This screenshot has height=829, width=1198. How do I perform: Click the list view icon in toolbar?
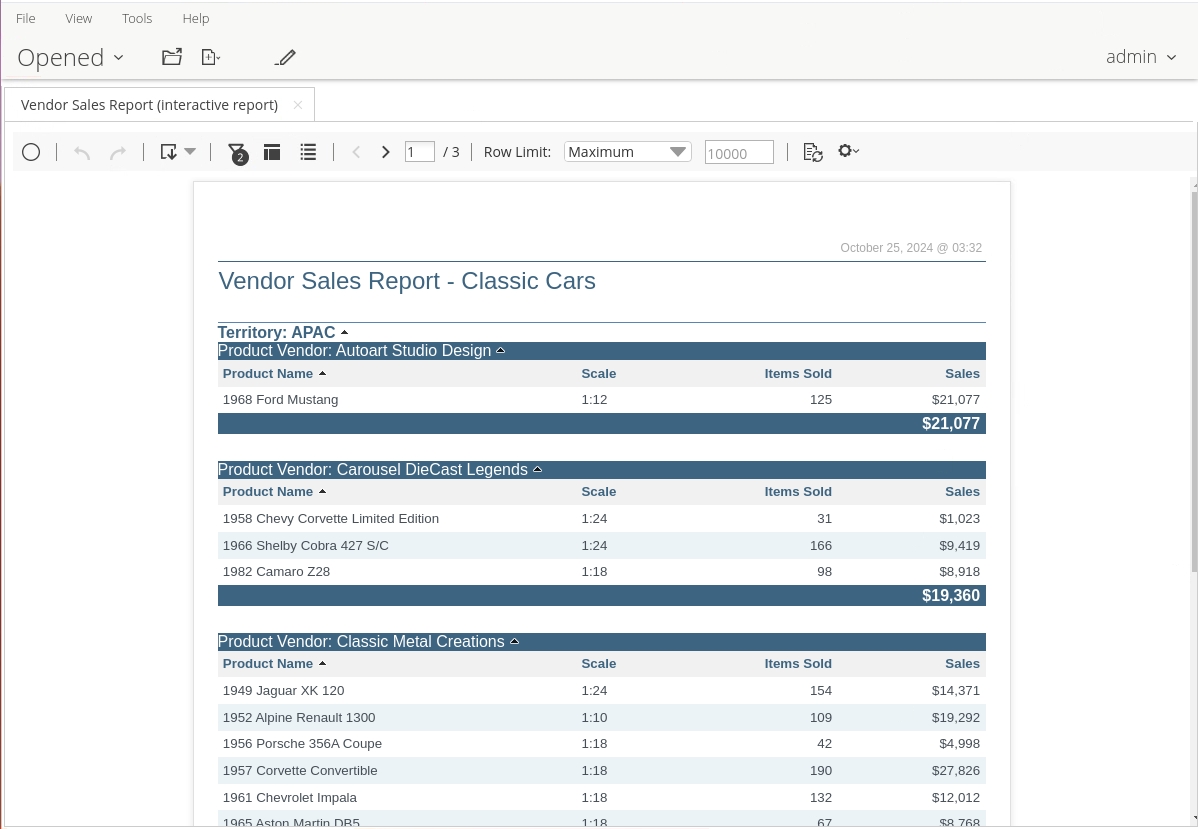tap(308, 152)
